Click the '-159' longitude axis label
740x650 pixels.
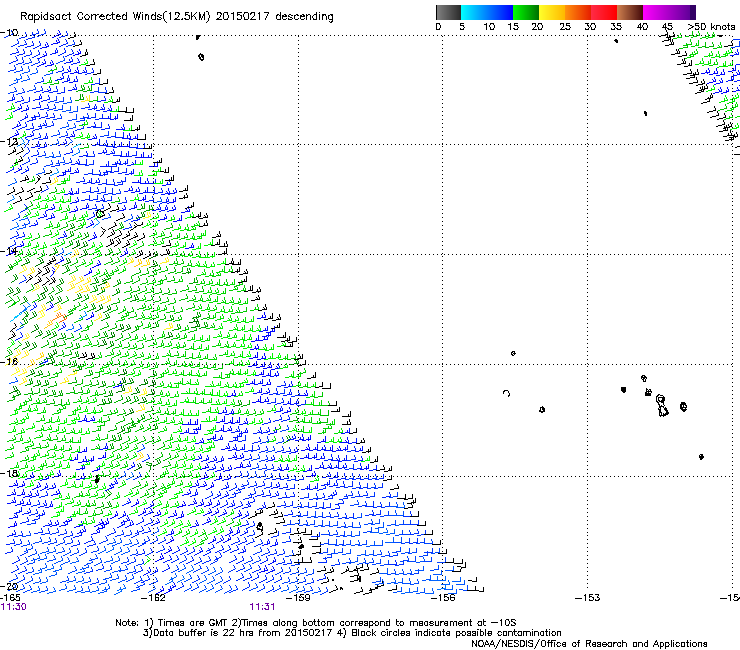point(298,598)
